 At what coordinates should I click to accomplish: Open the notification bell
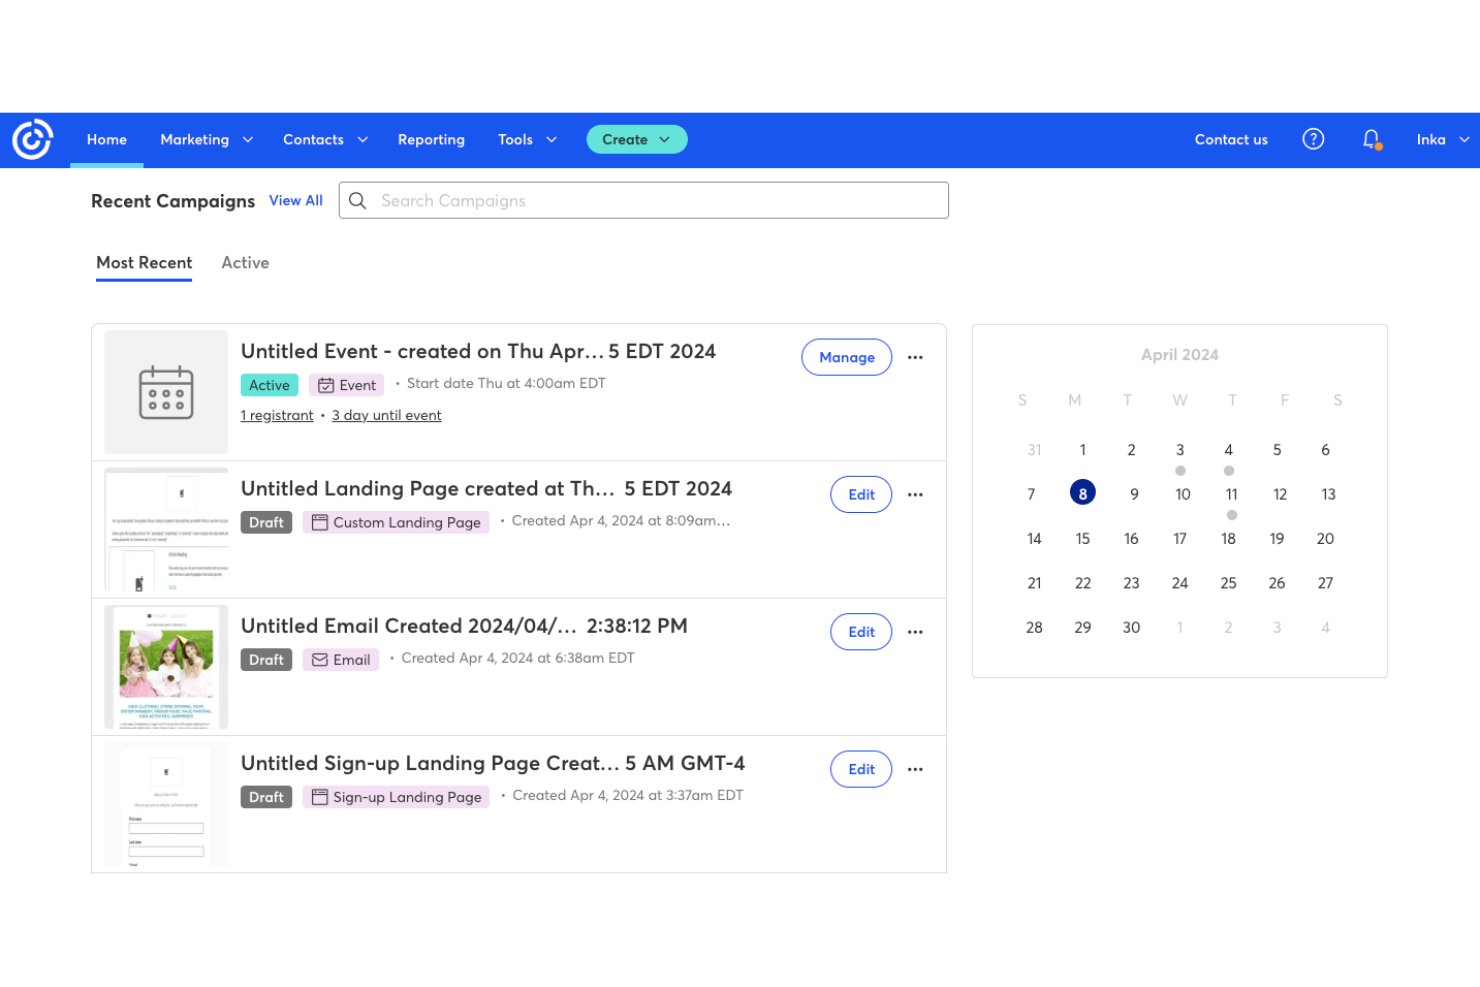pyautogui.click(x=1370, y=139)
